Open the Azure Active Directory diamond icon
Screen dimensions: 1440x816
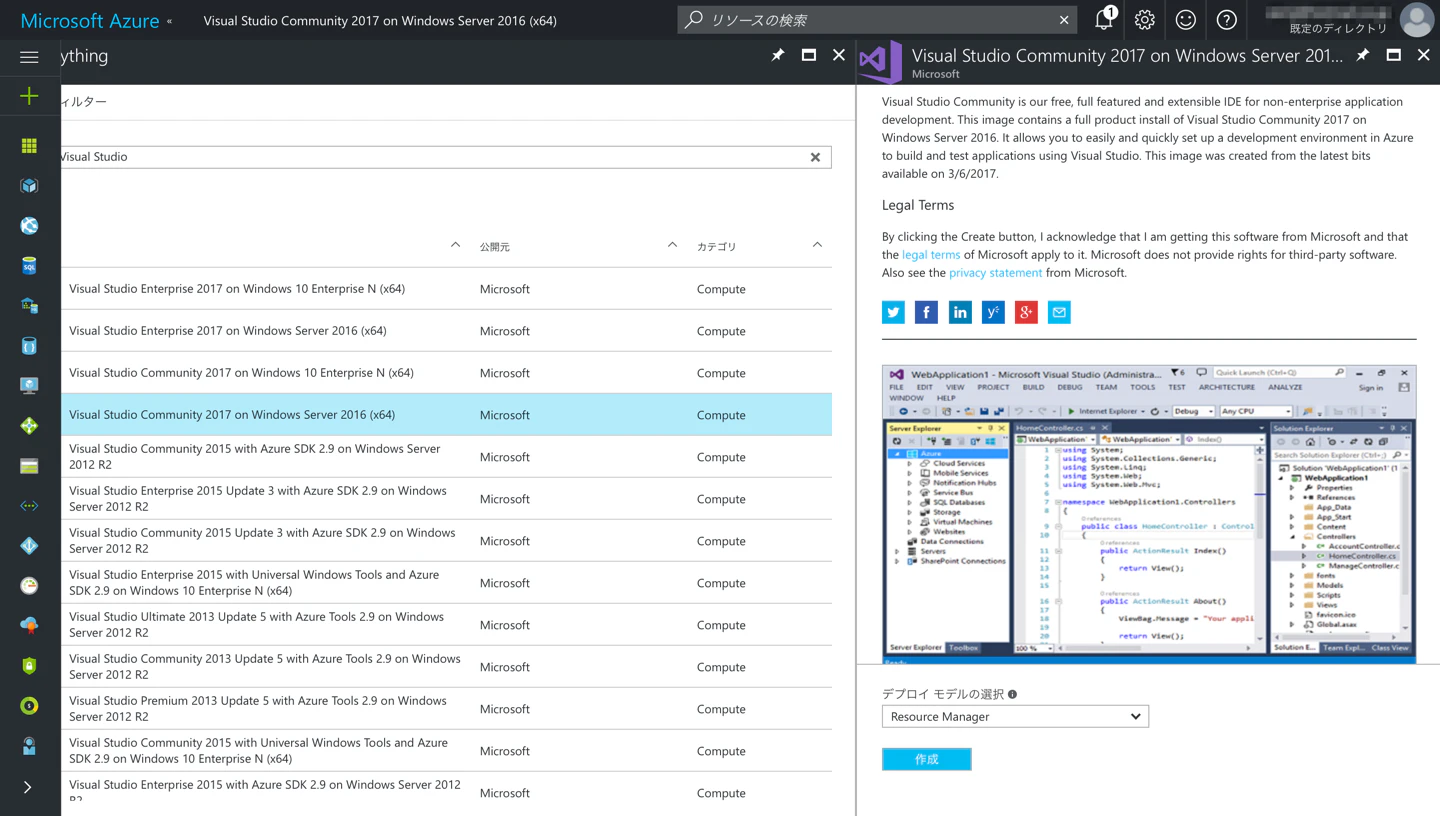click(29, 546)
